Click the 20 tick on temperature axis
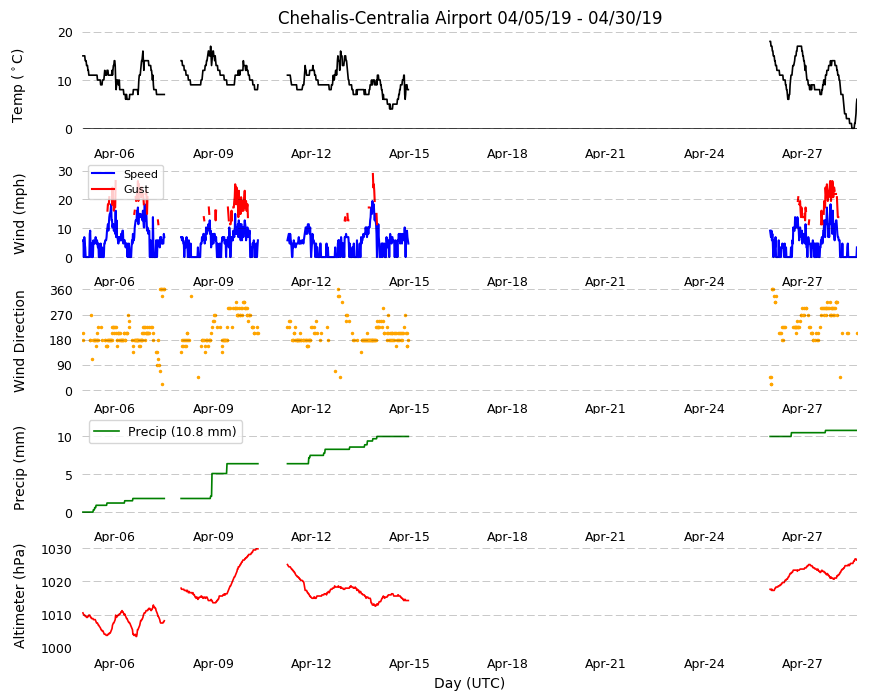Viewport: 870px width, 700px height. coord(65,33)
